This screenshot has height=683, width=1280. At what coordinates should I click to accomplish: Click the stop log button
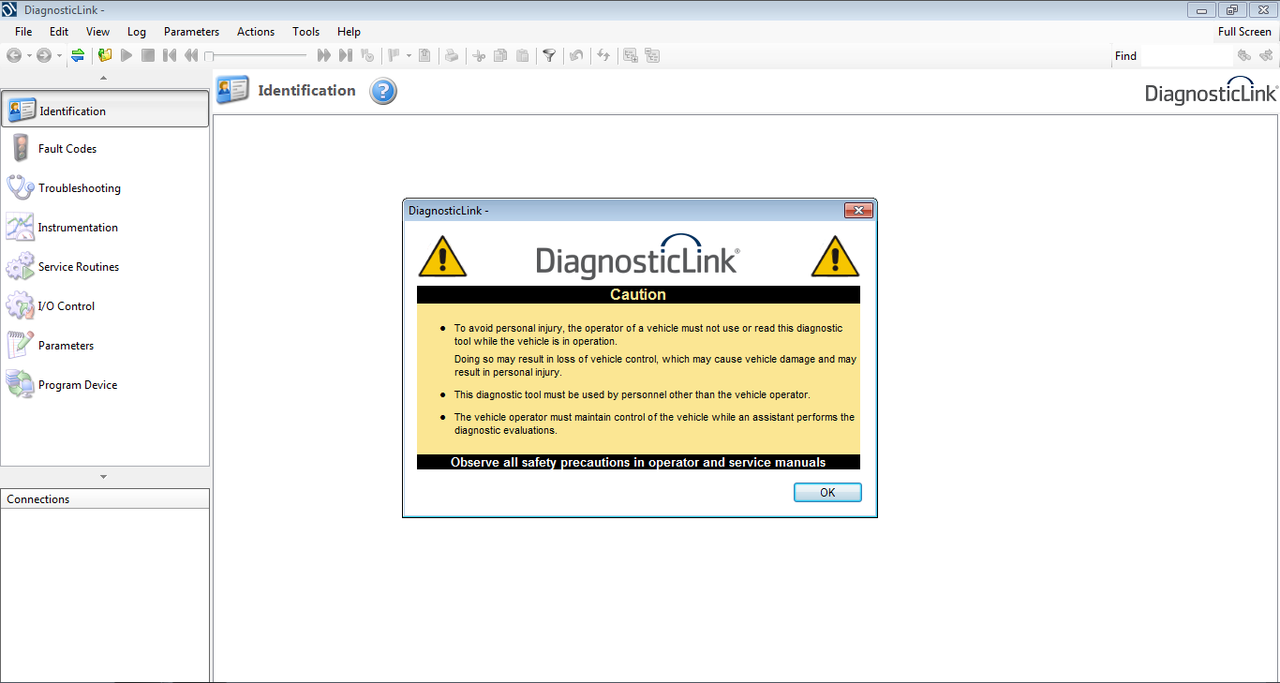pos(148,56)
